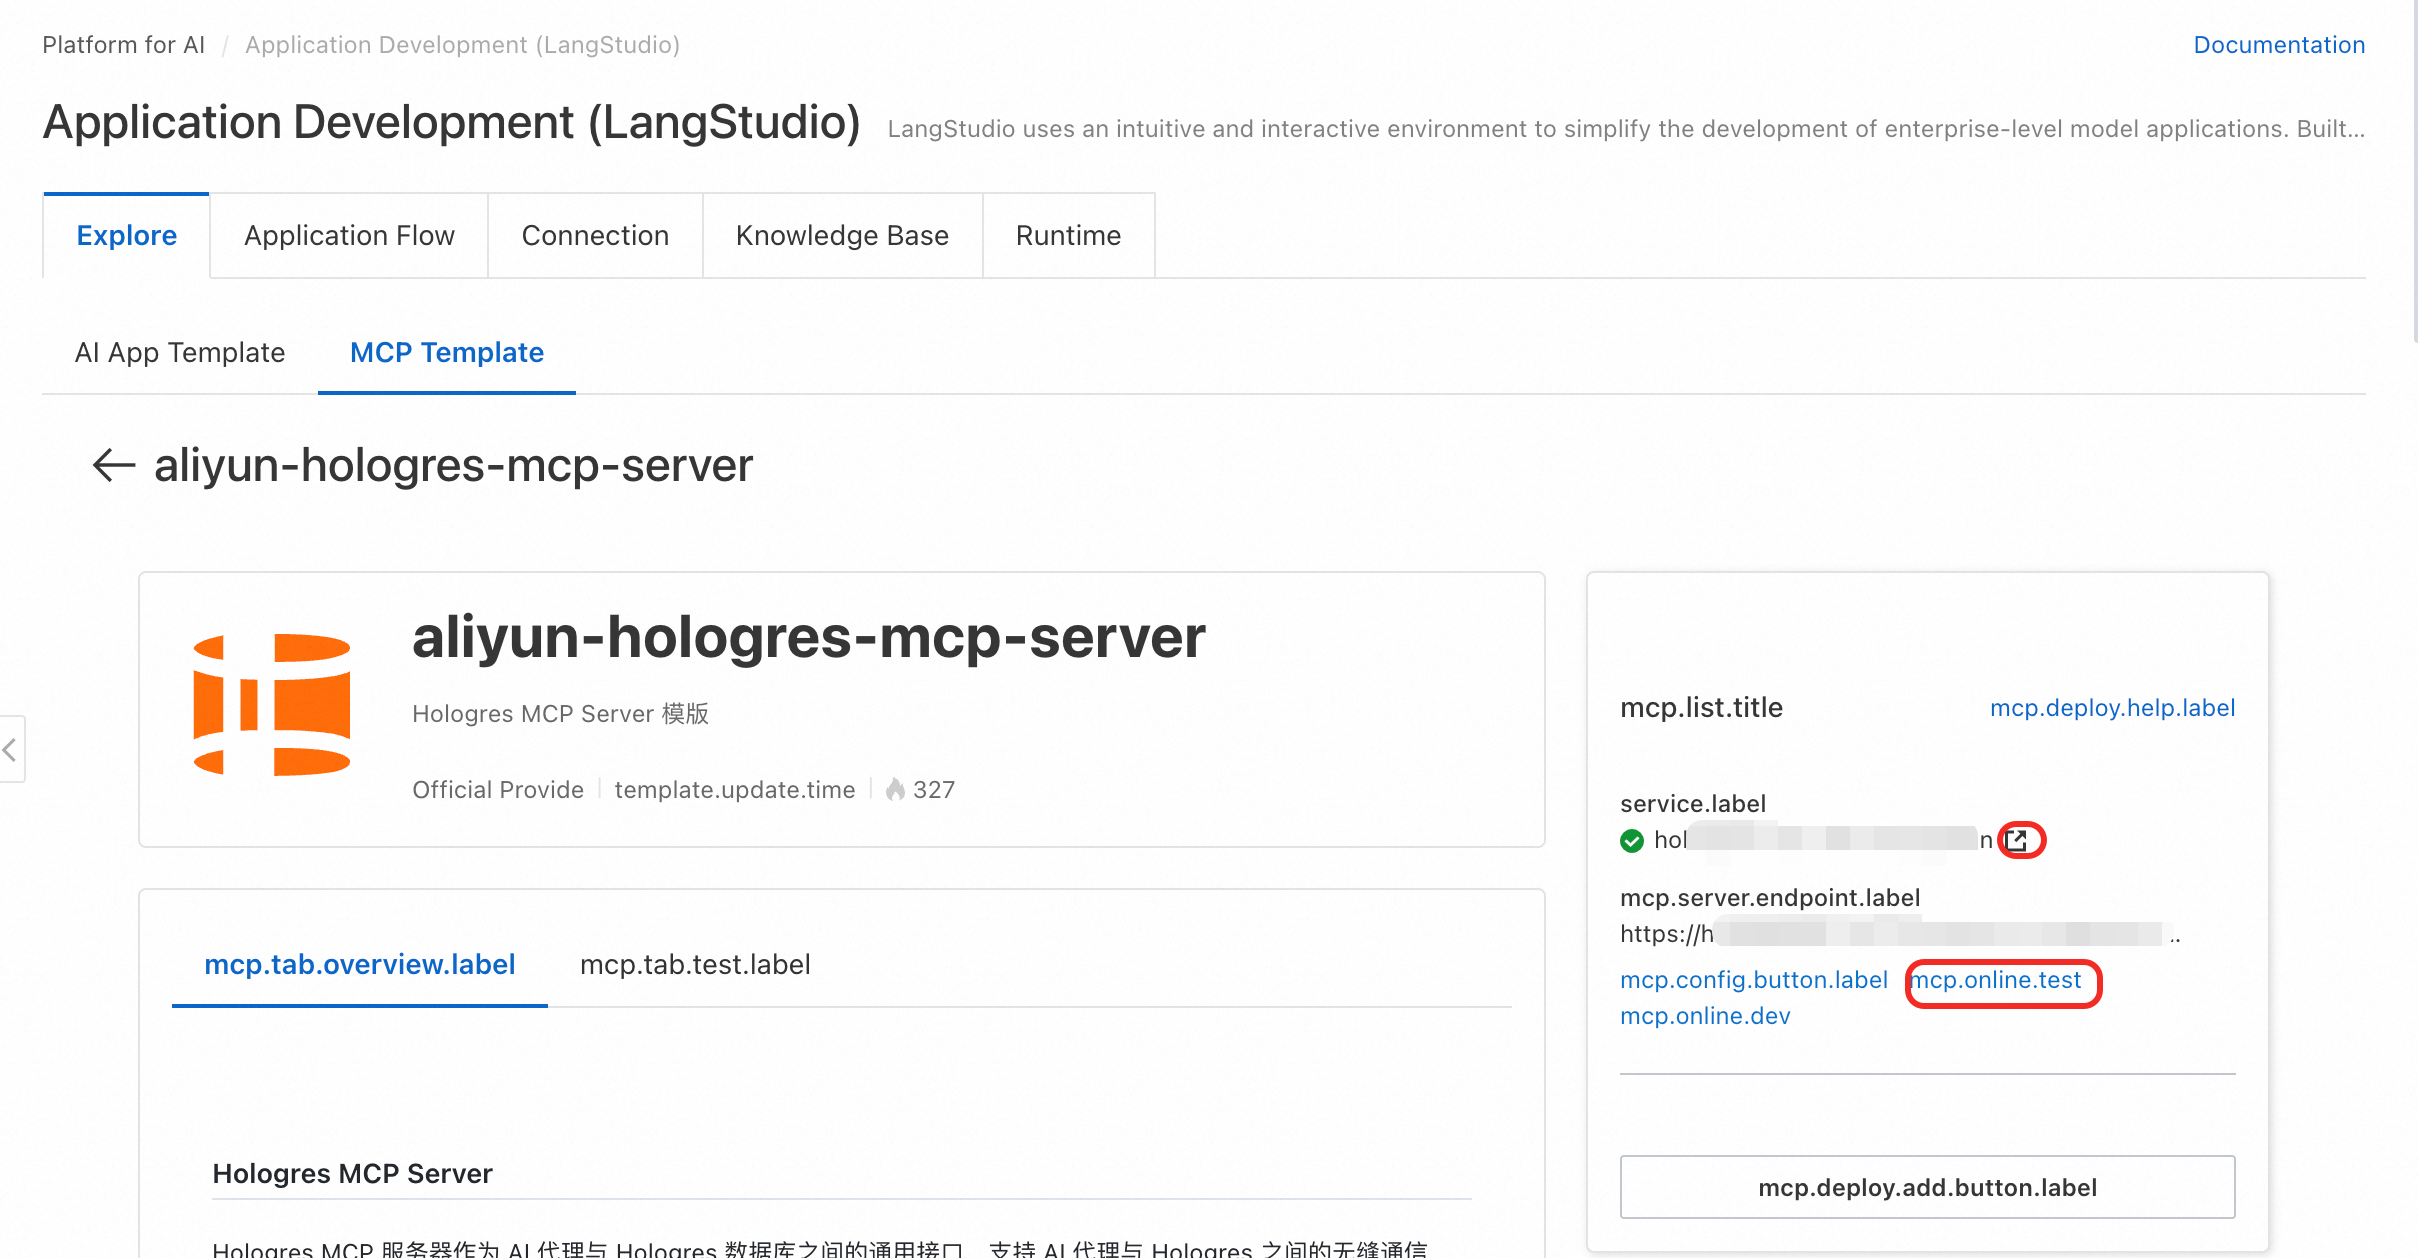Image resolution: width=2418 pixels, height=1258 pixels.
Task: Switch to the Application Flow tab
Action: pyautogui.click(x=349, y=236)
